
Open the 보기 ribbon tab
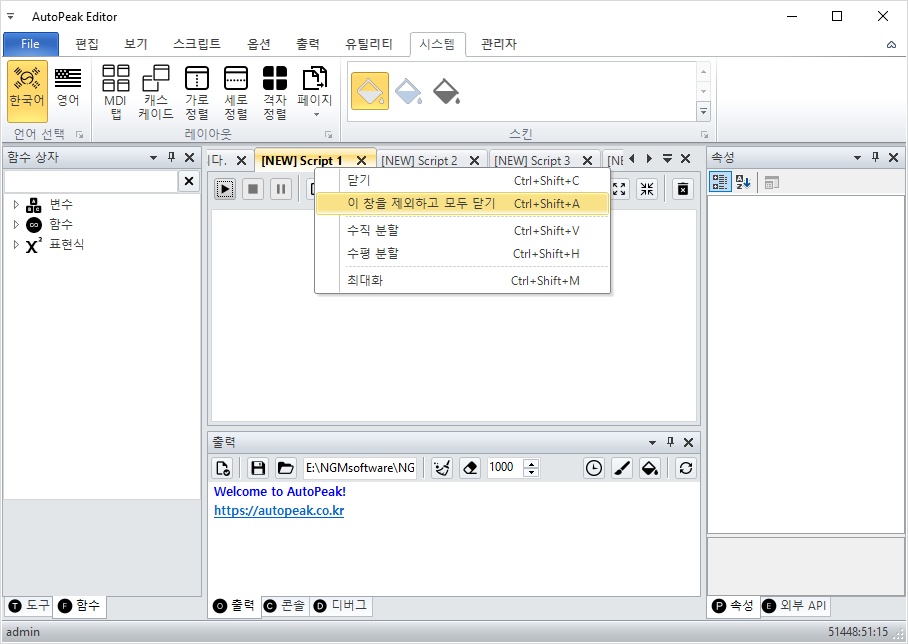tap(136, 44)
